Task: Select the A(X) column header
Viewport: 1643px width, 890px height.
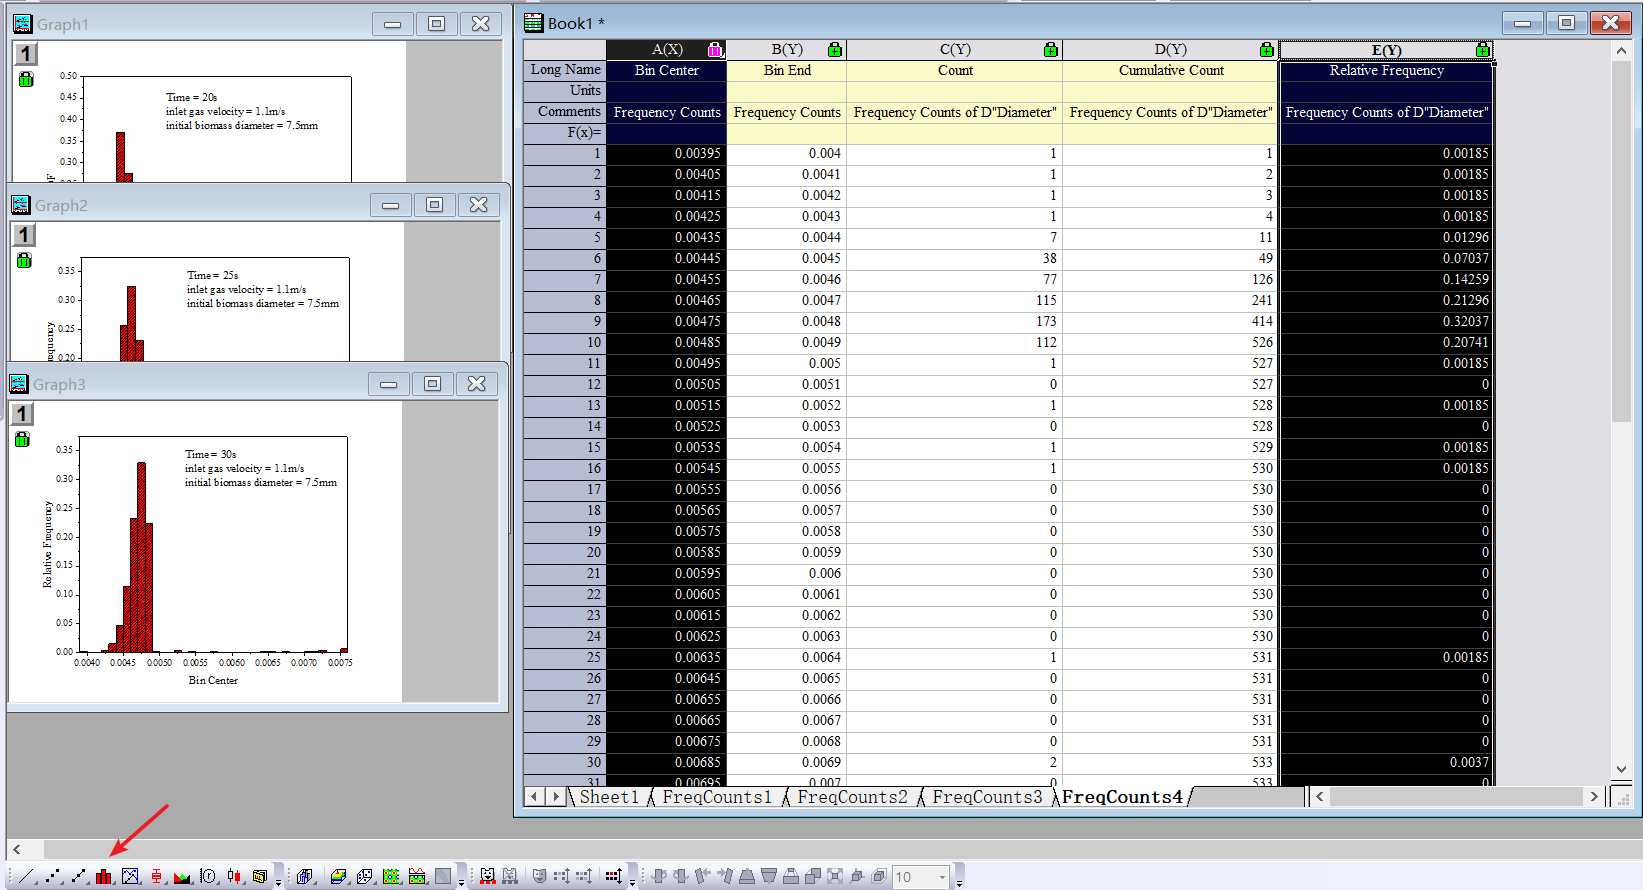Action: click(666, 49)
